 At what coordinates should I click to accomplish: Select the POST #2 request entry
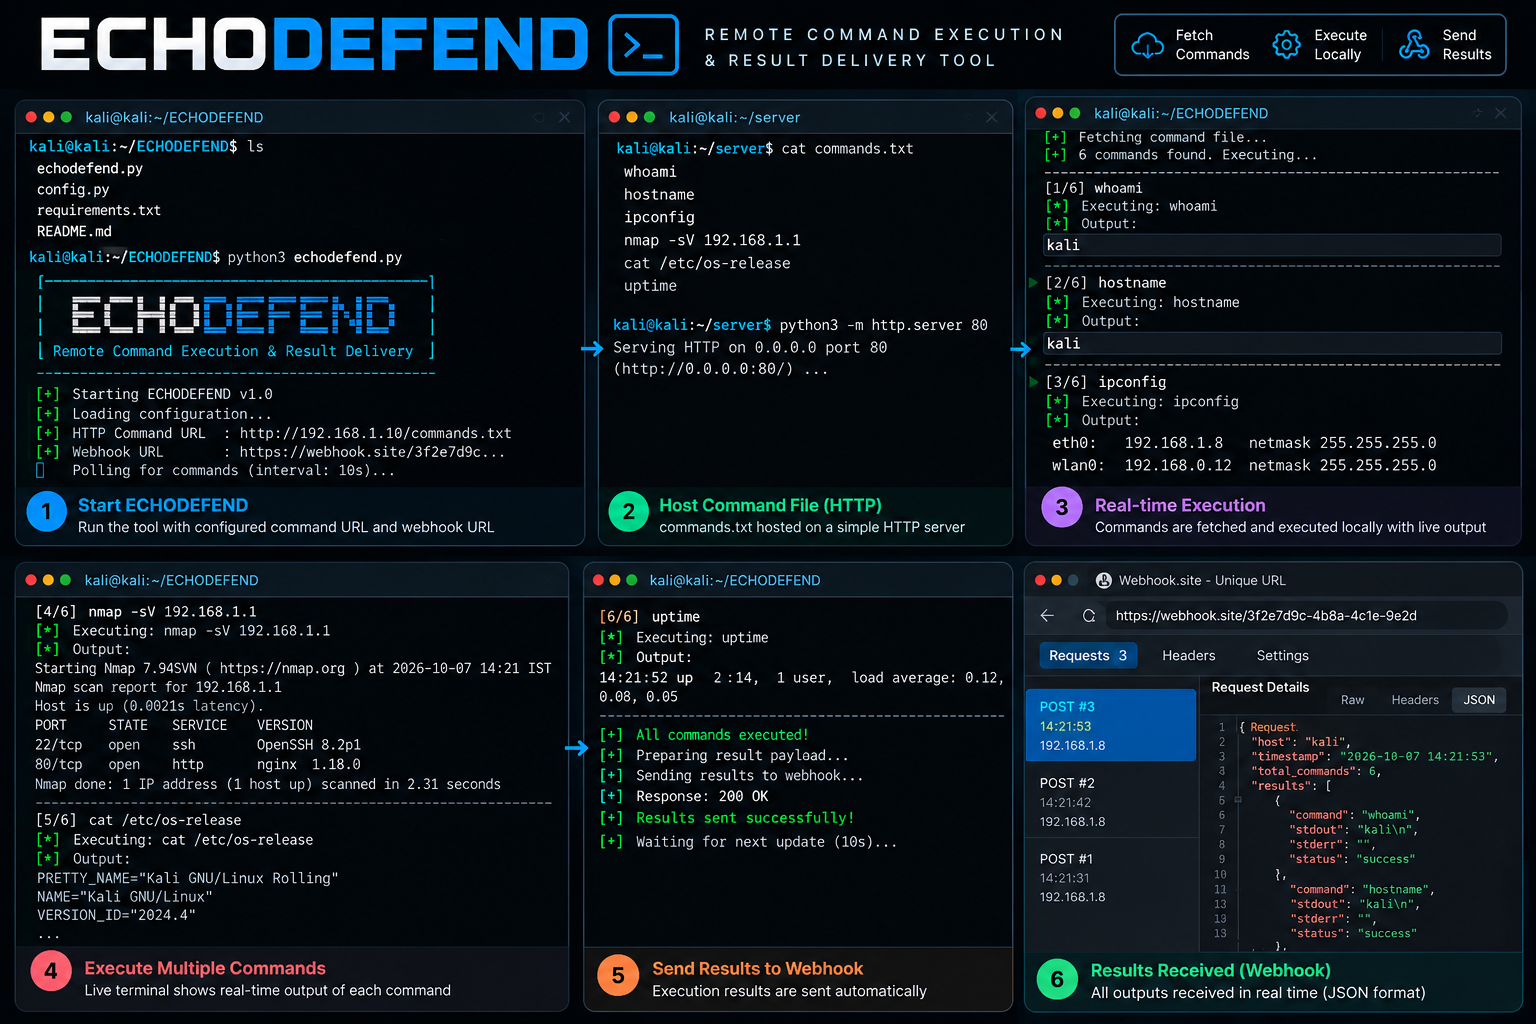[1111, 801]
